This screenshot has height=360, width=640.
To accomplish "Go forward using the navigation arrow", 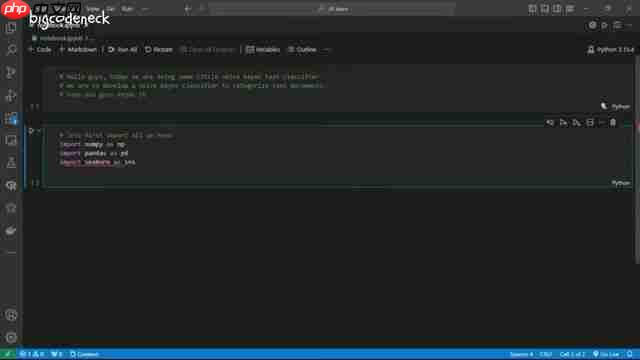I will coord(202,9).
